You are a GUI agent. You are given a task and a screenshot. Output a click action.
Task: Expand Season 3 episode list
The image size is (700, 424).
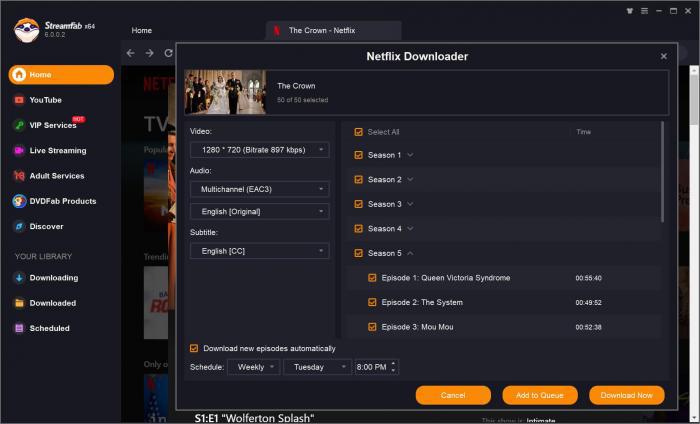[410, 204]
